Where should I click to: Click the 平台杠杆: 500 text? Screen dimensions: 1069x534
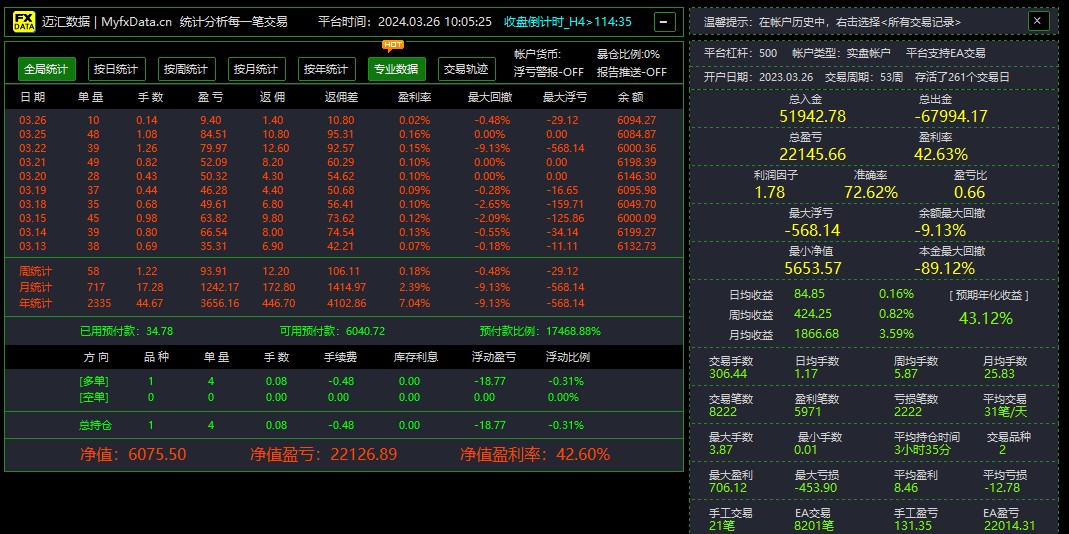coord(740,53)
